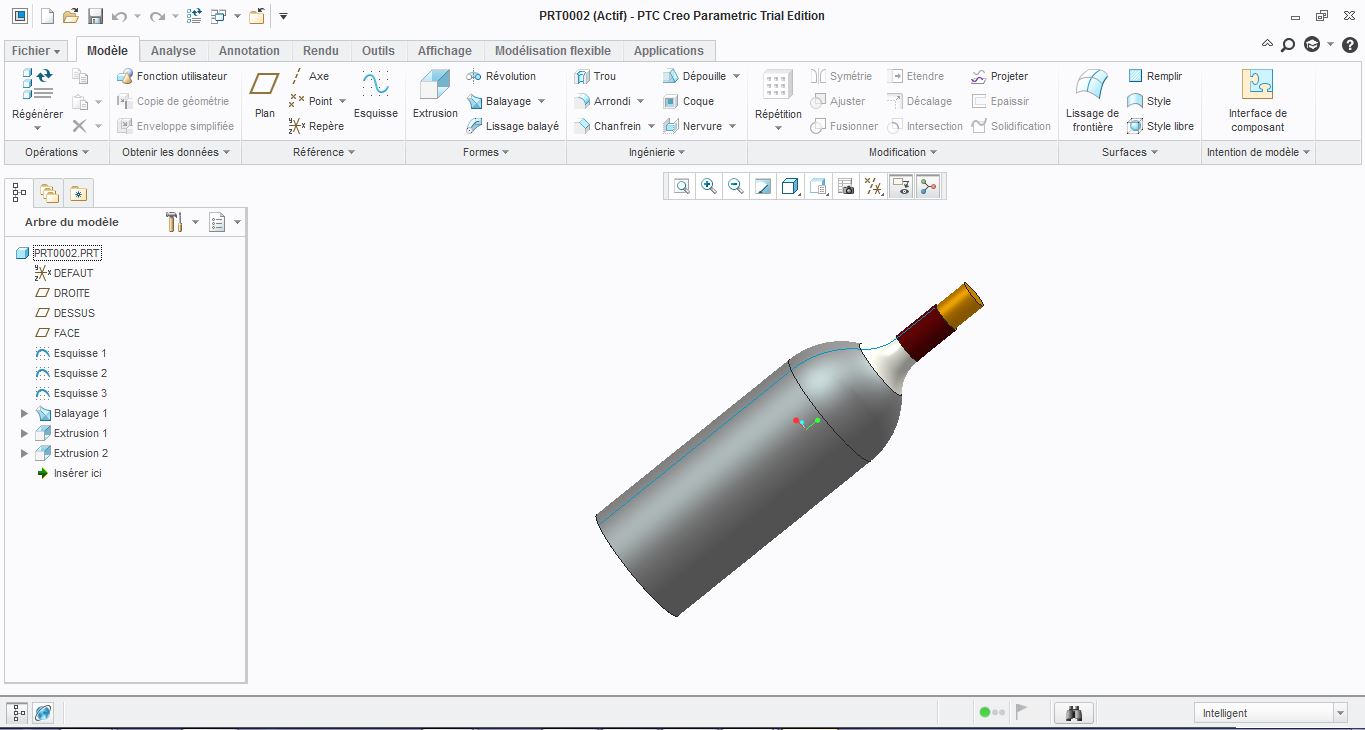Toggle the datum display filters icon
The image size is (1365, 730).
(x=874, y=186)
